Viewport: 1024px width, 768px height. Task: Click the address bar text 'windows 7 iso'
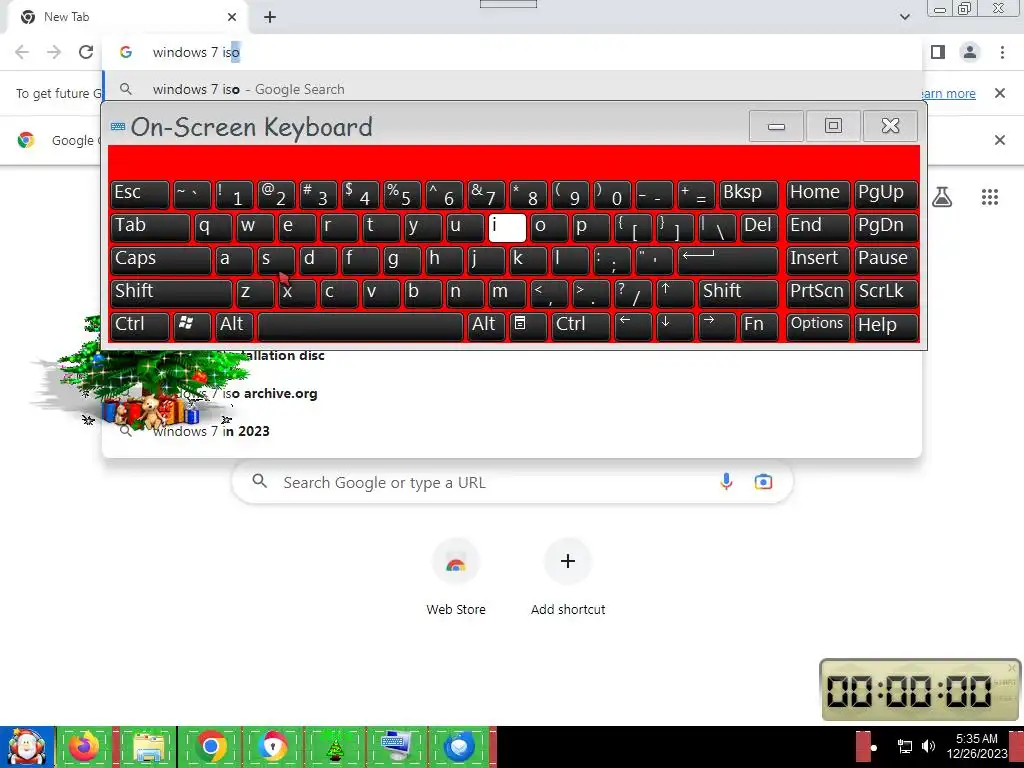196,52
